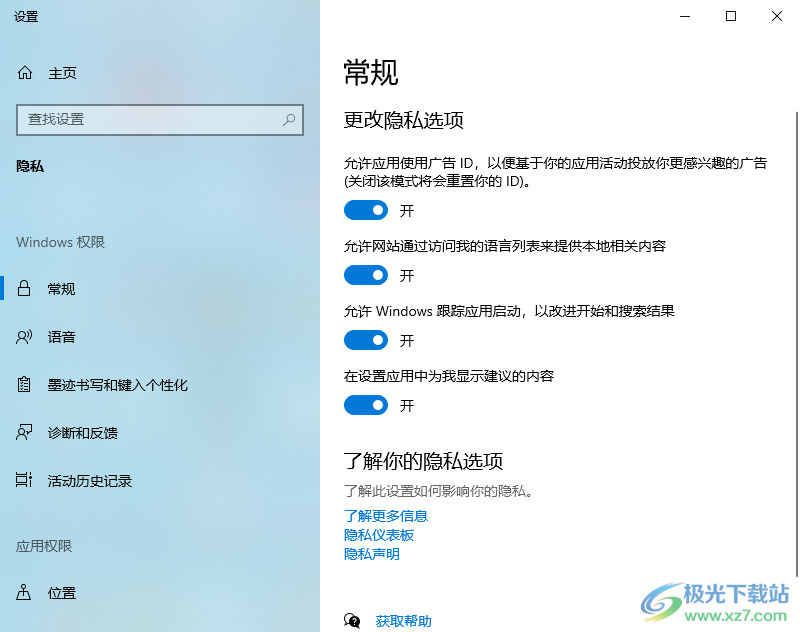800x632 pixels.
Task: Click the timeline icon for 活动历史记录
Action: click(24, 480)
